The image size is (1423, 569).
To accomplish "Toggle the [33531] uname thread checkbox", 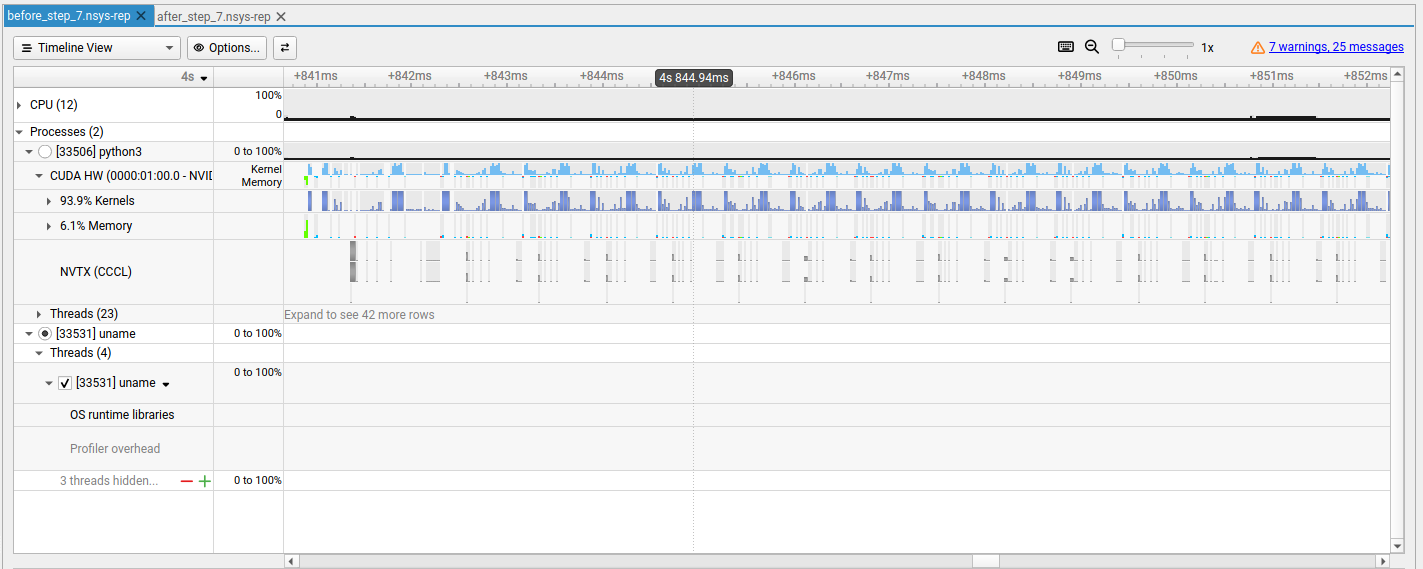I will pos(65,383).
